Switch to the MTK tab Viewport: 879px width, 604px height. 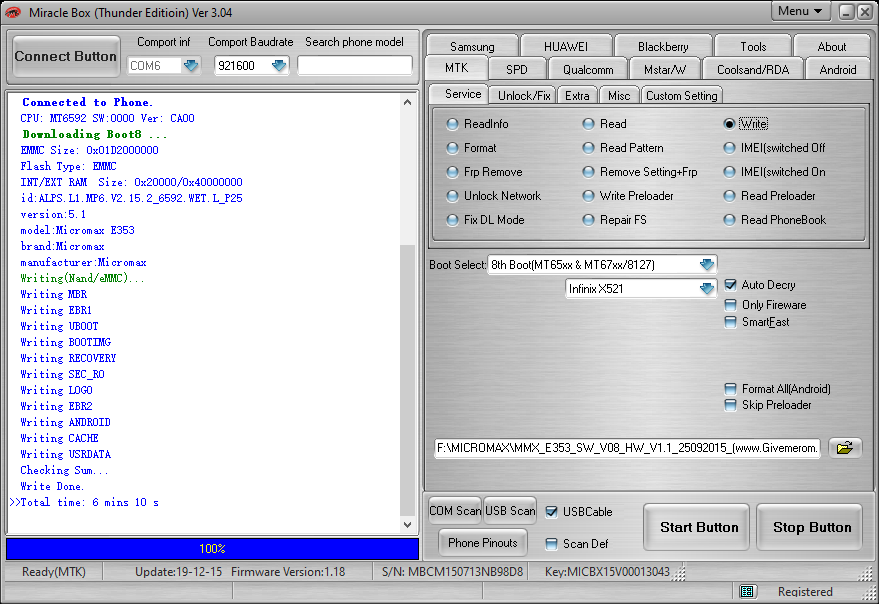[456, 68]
